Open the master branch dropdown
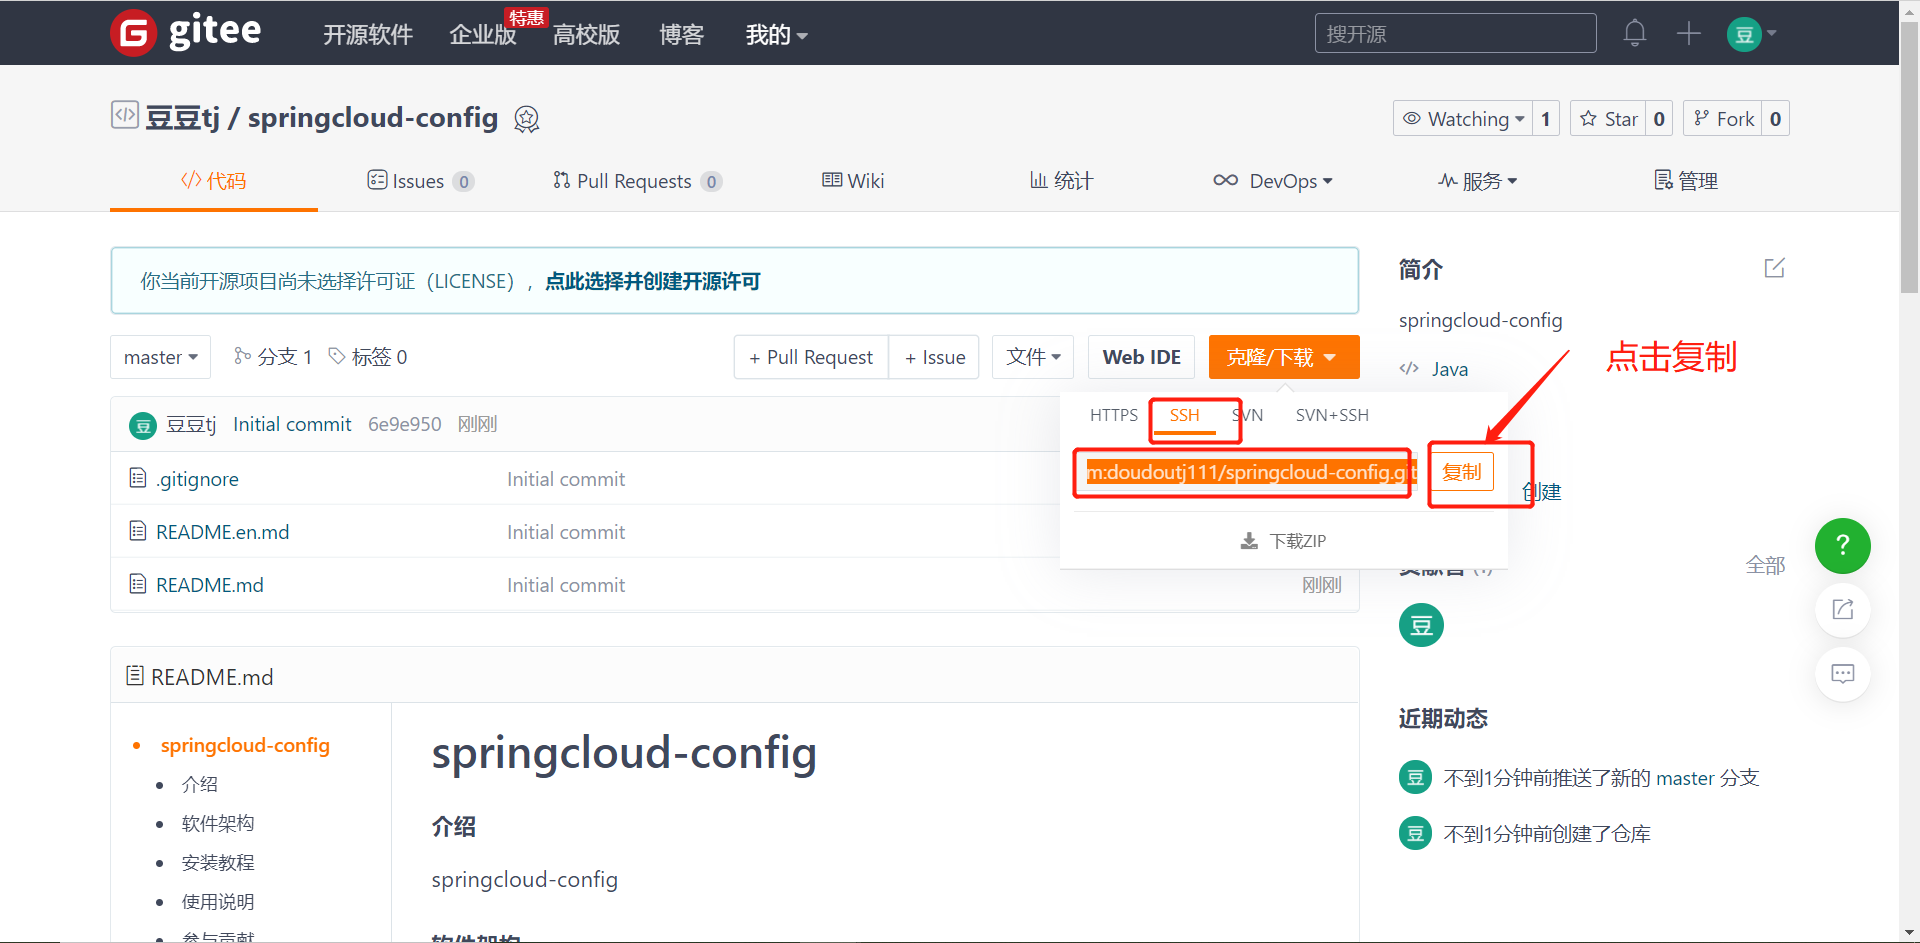Image resolution: width=1920 pixels, height=943 pixels. (x=160, y=357)
